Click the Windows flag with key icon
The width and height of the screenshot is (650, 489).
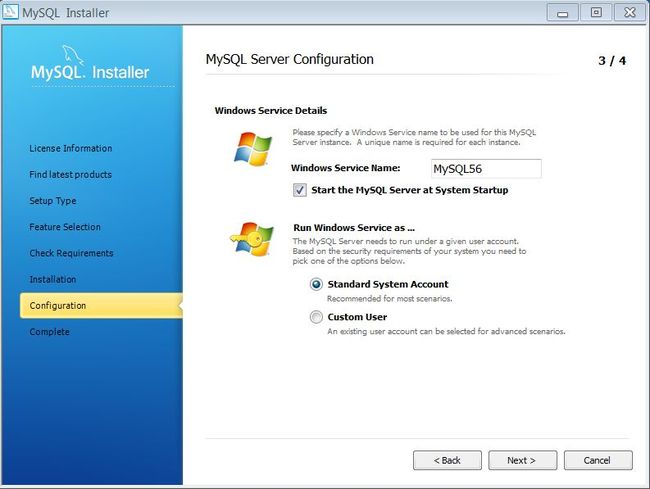coord(252,239)
